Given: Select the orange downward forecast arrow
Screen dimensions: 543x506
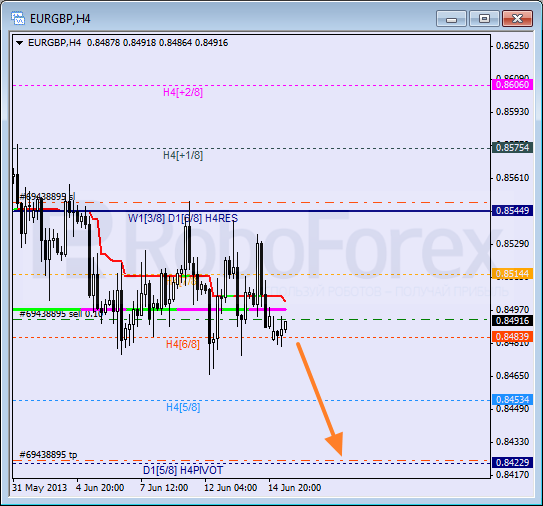Looking at the screenshot, I should 320,399.
